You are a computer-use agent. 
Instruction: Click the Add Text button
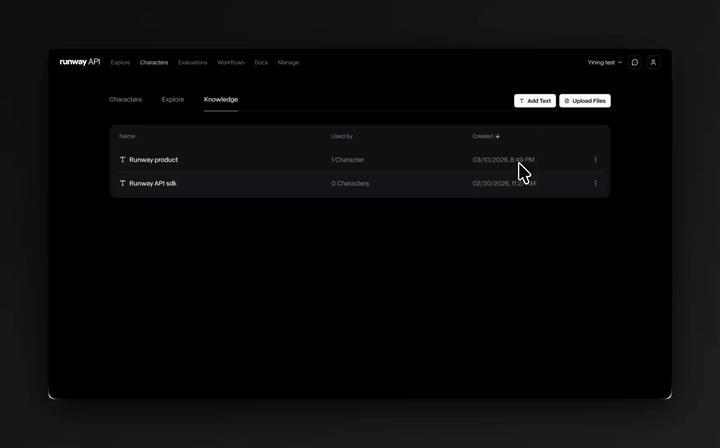pos(535,101)
